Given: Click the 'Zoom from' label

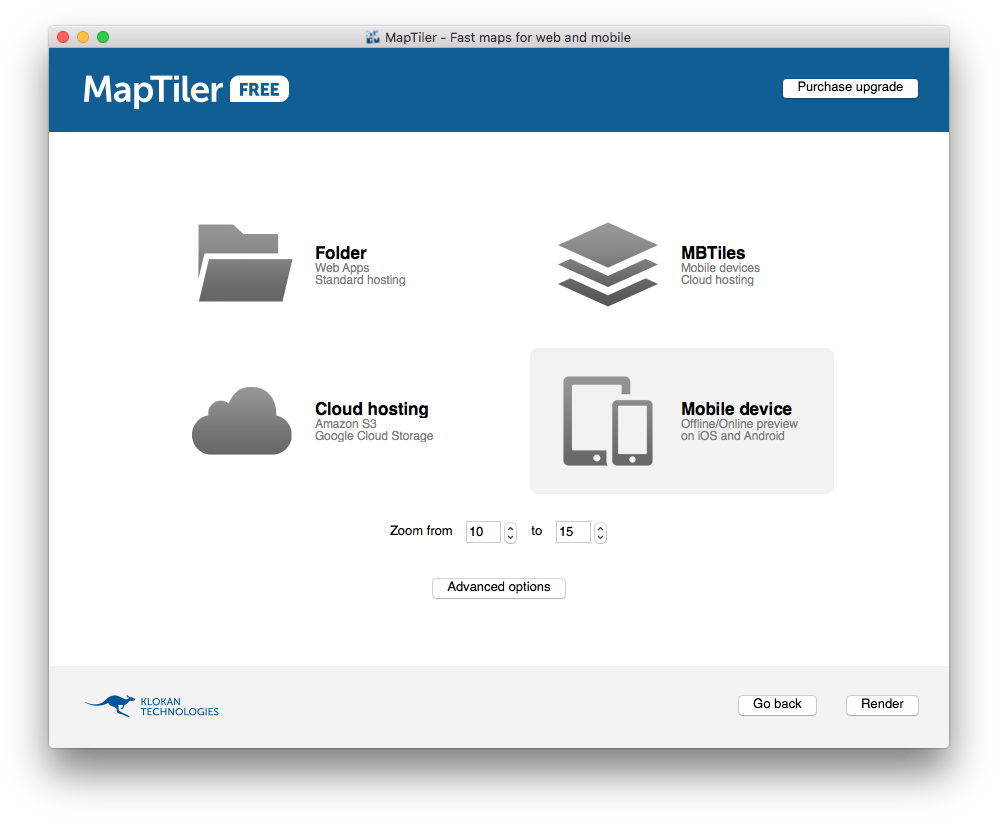Looking at the screenshot, I should coord(421,531).
